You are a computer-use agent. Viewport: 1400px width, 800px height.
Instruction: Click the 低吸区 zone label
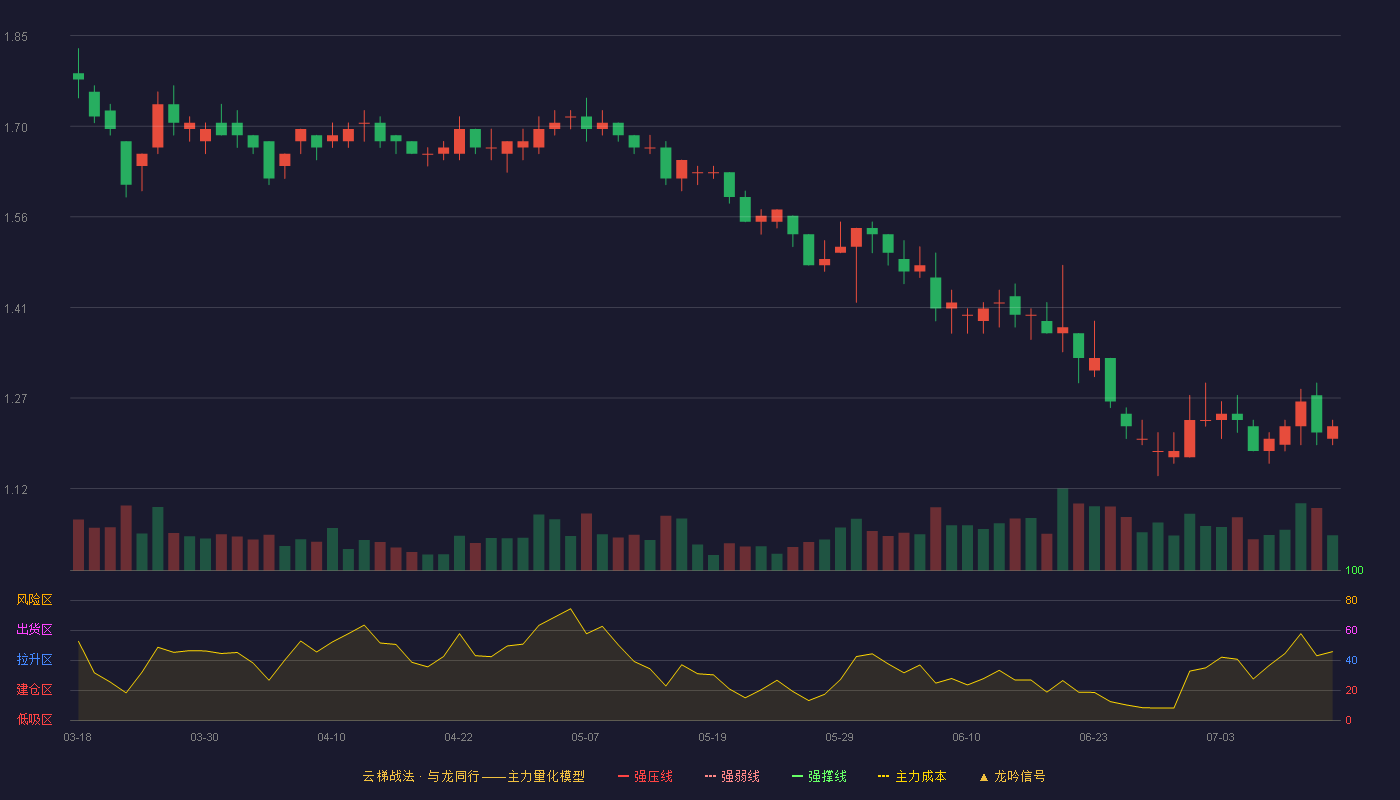[34, 720]
